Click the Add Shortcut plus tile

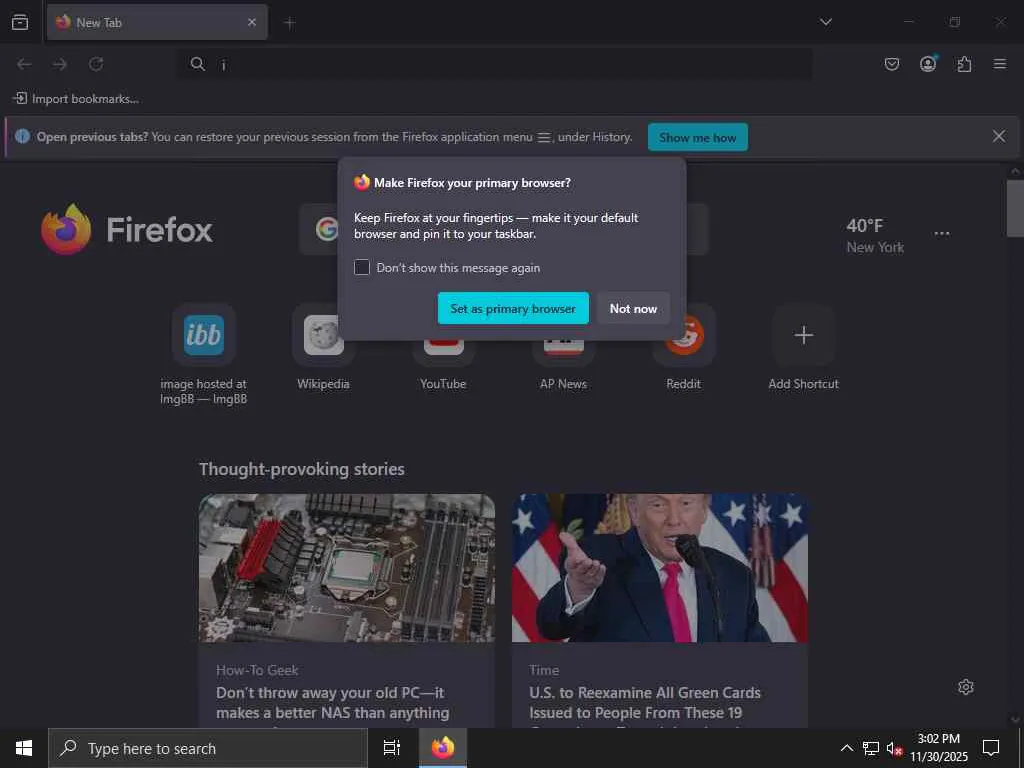[x=803, y=335]
